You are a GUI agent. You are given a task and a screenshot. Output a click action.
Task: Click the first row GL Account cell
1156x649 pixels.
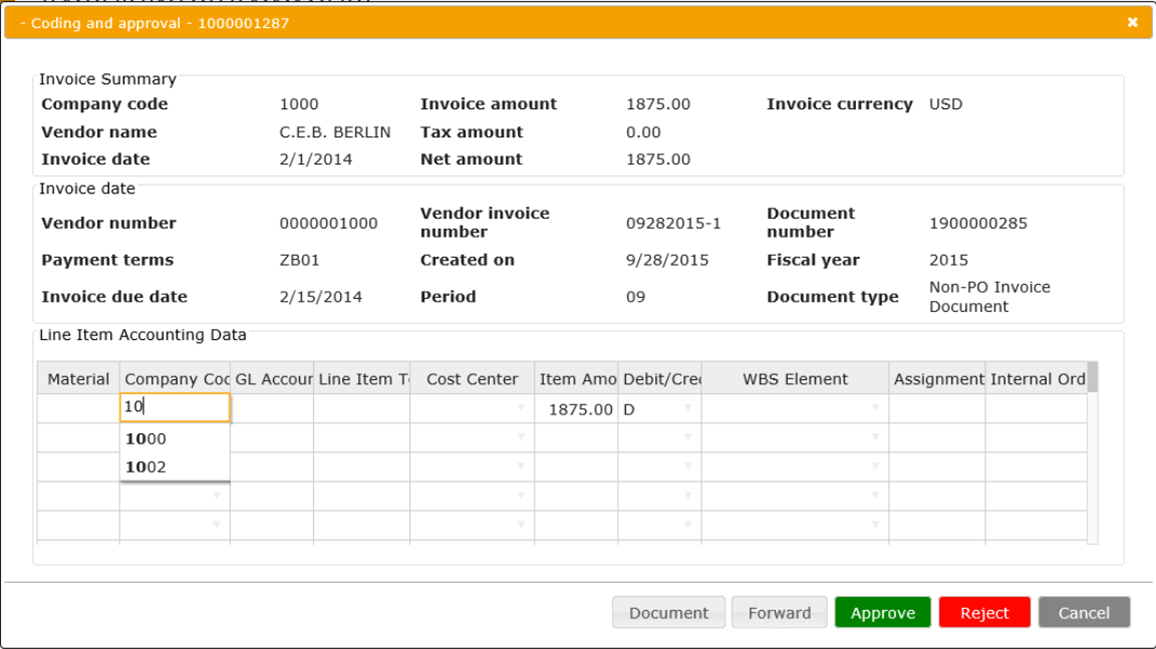(272, 409)
